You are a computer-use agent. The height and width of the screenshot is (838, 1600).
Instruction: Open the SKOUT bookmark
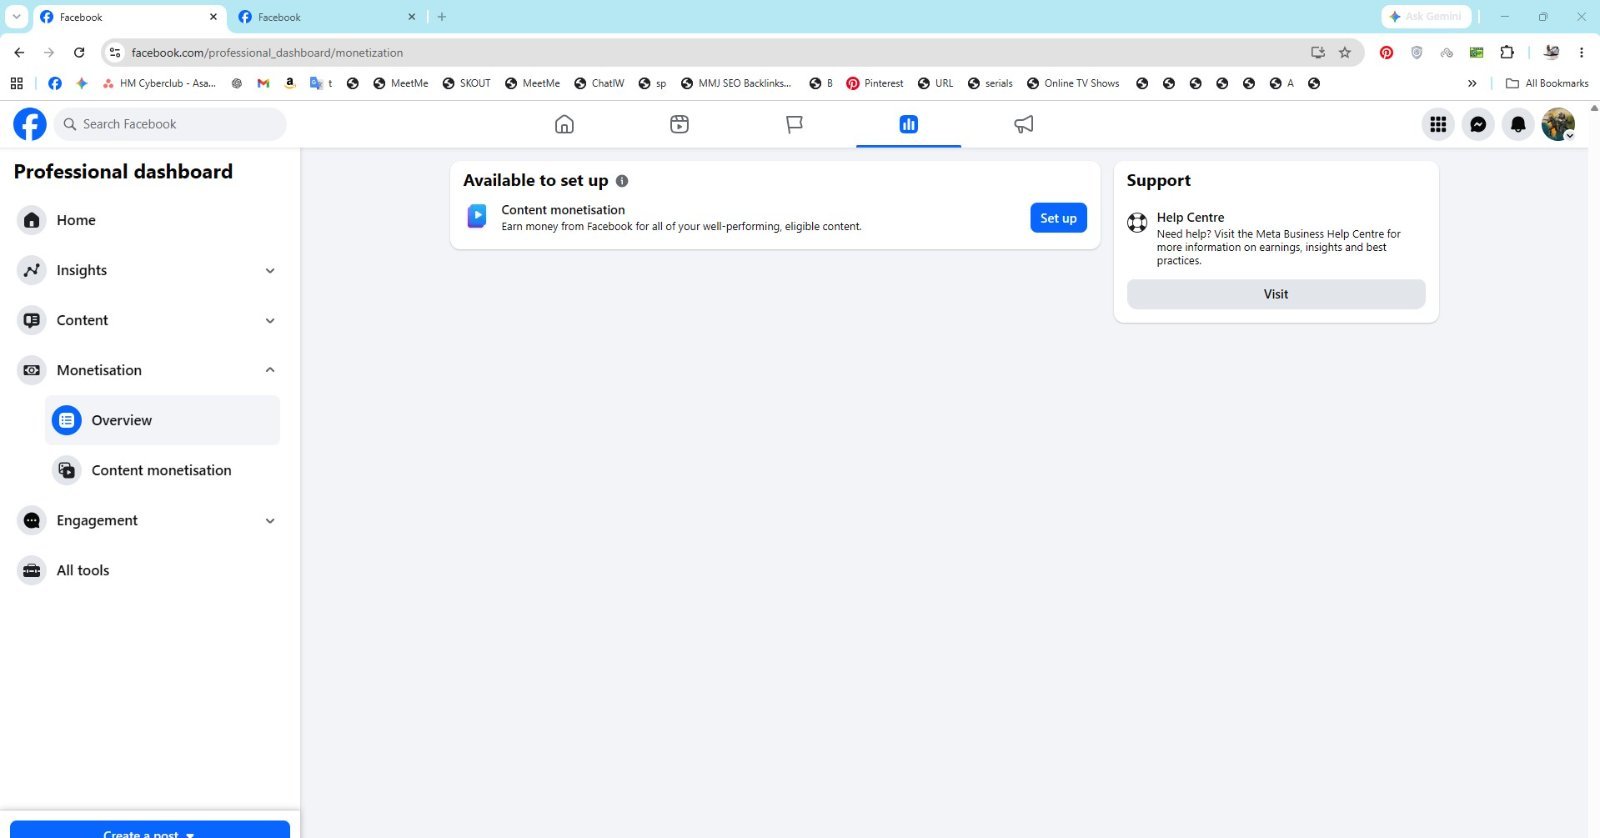coord(466,83)
